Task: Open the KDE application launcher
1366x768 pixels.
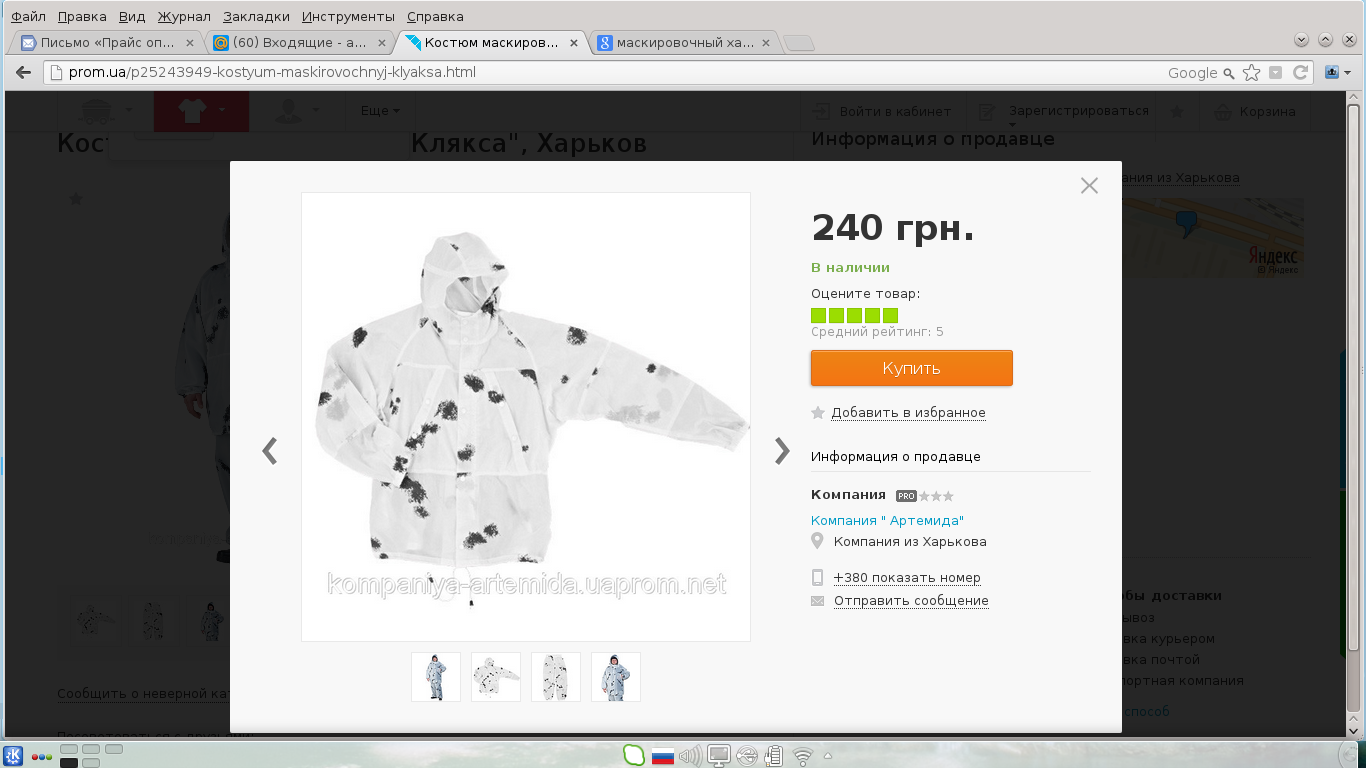Action: (14, 756)
